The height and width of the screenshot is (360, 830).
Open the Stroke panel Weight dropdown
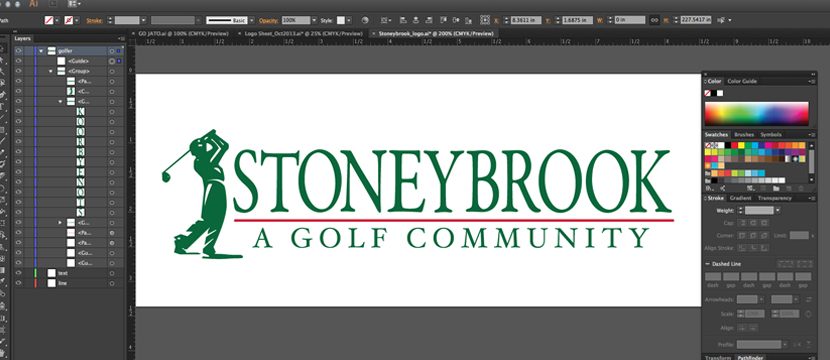click(778, 210)
